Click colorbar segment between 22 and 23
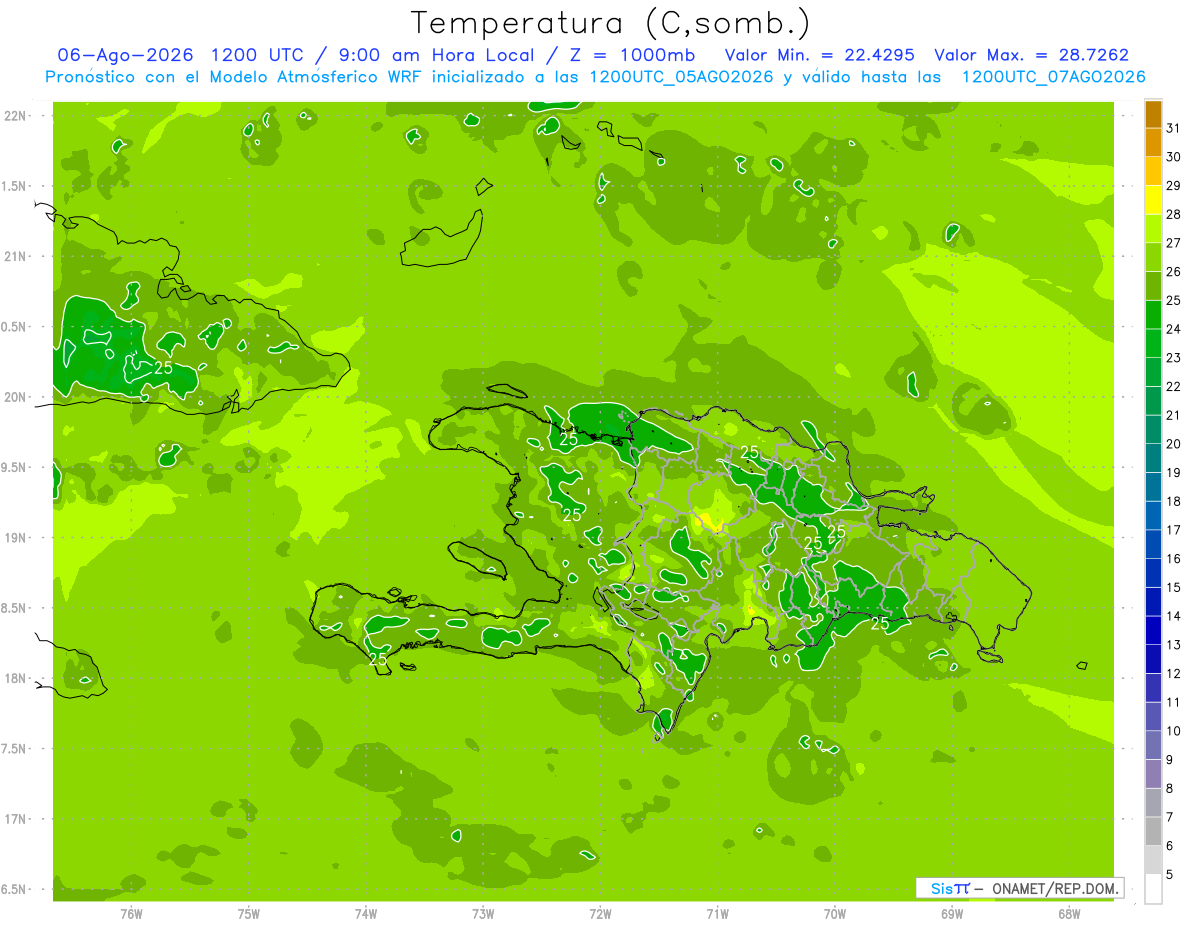Screen dimensions: 1200x927 click(1153, 372)
